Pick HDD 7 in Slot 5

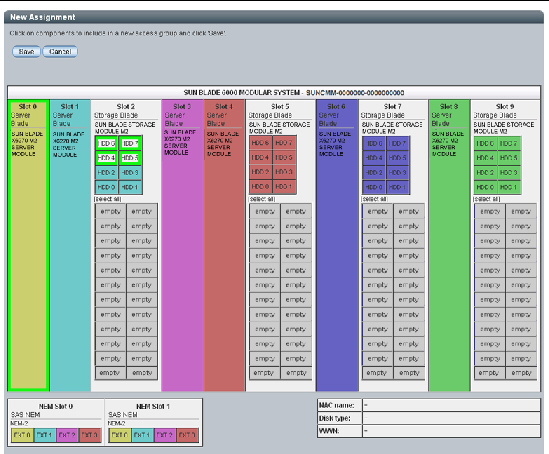click(284, 143)
